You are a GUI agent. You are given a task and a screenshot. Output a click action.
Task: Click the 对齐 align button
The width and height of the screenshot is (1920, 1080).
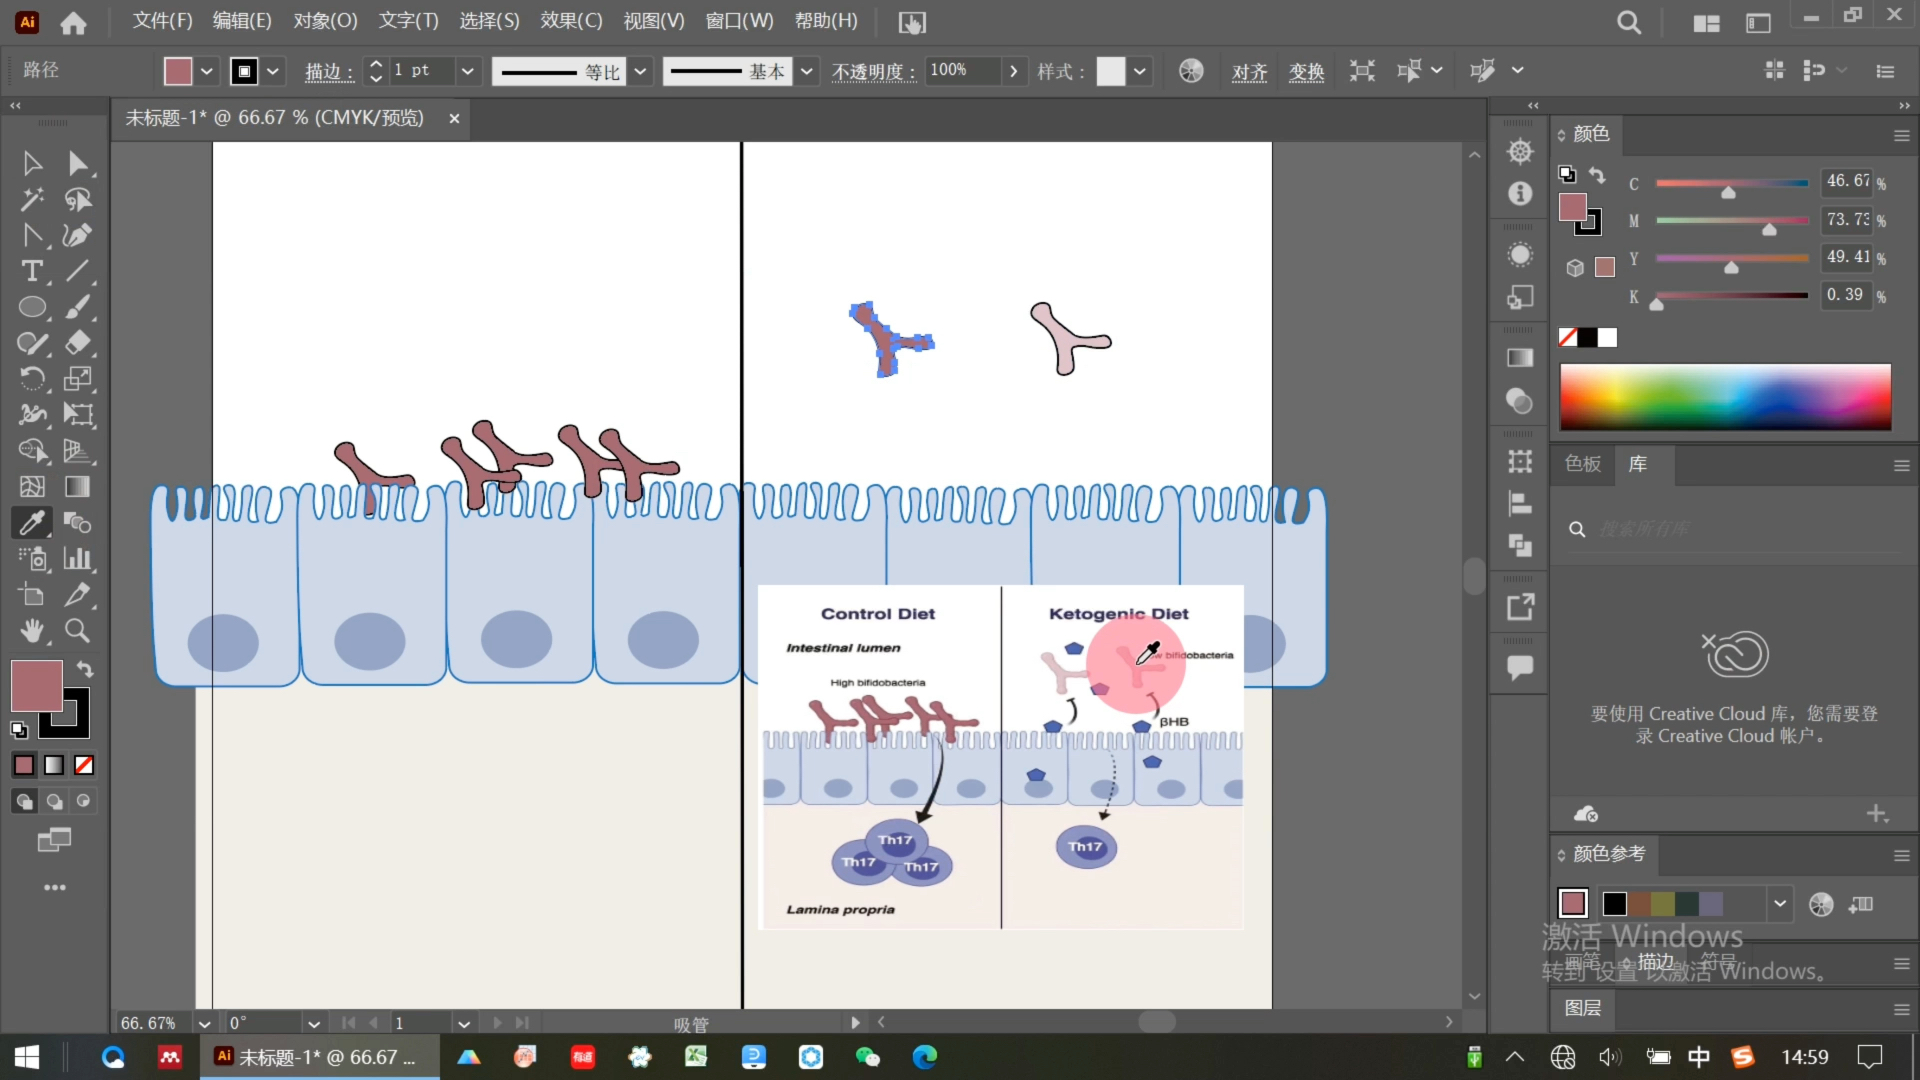1249,72
